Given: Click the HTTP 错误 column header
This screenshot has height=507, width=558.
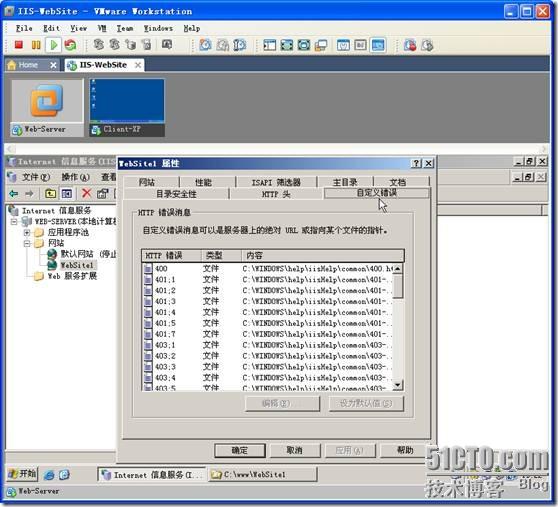Looking at the screenshot, I should click(x=172, y=255).
